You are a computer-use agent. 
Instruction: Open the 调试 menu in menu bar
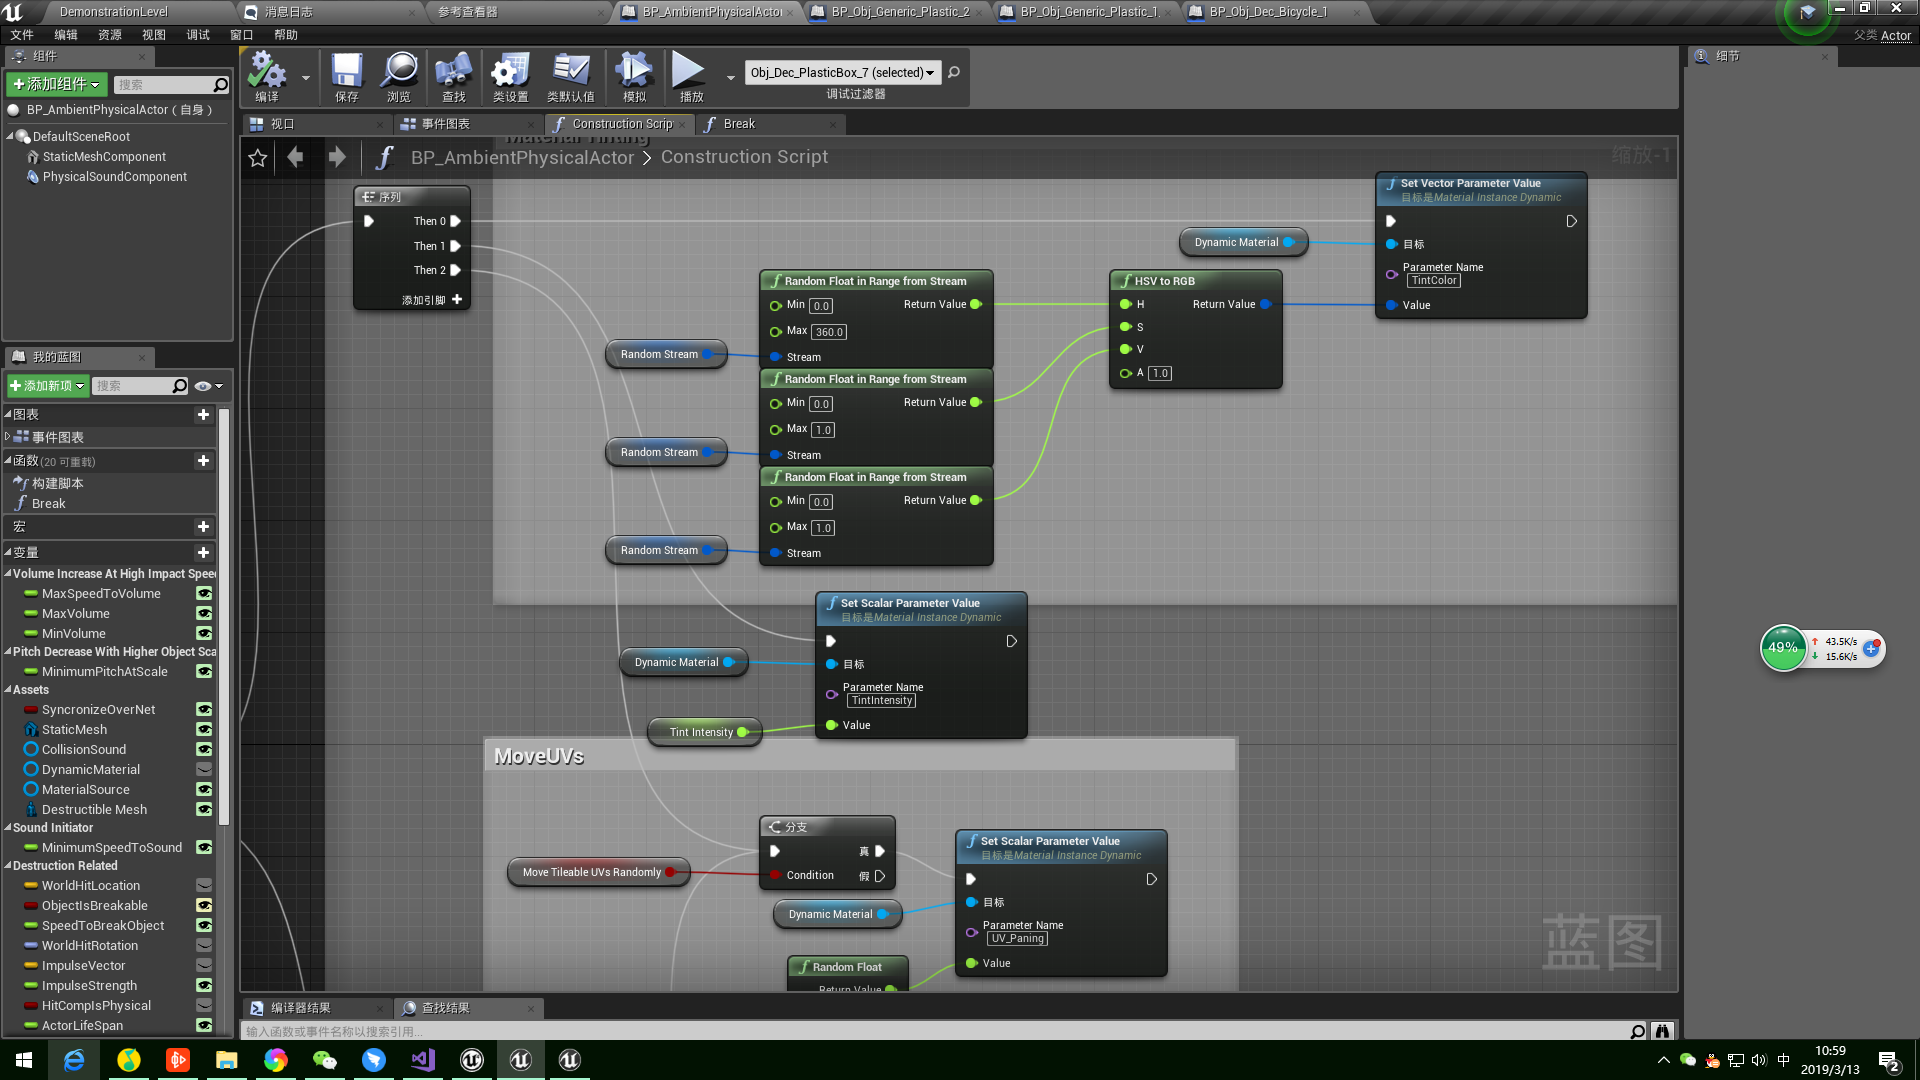click(197, 35)
